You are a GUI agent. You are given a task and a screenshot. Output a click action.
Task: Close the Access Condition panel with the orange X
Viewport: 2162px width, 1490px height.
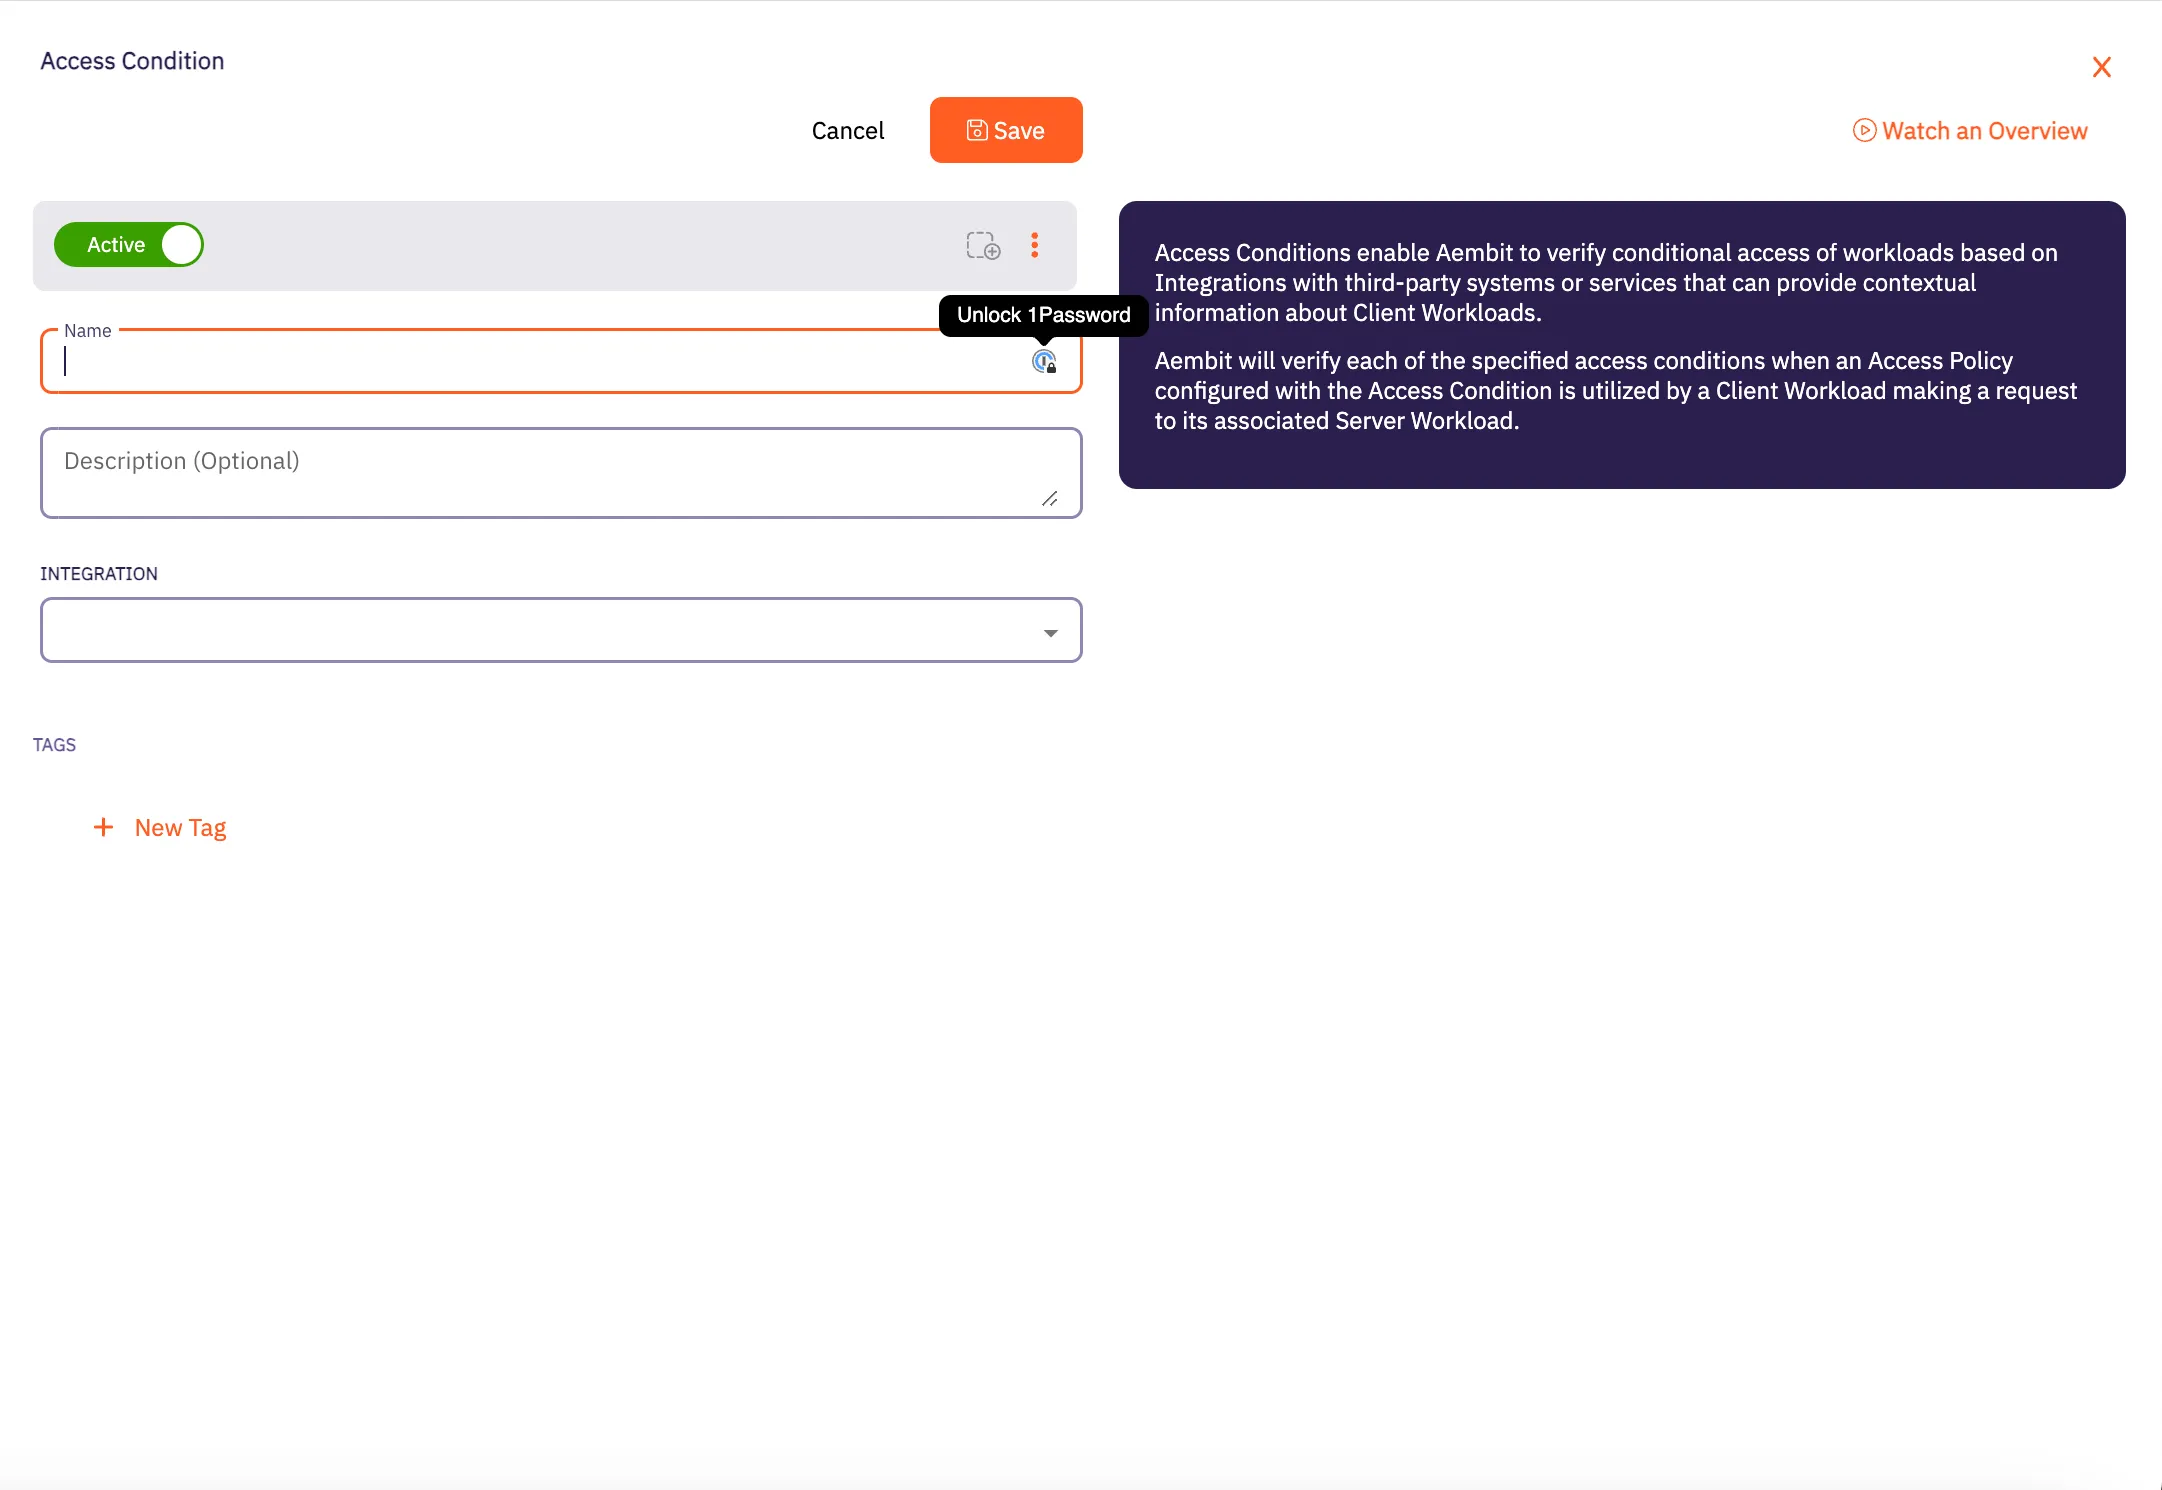2100,67
